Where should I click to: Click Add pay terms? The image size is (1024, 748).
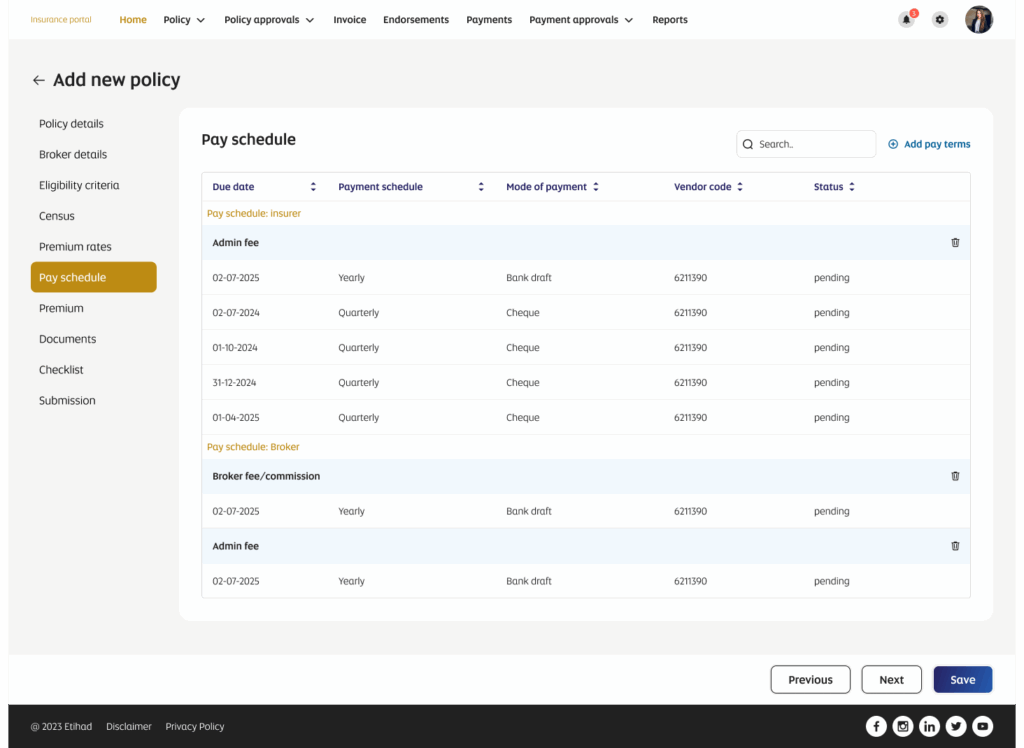929,144
